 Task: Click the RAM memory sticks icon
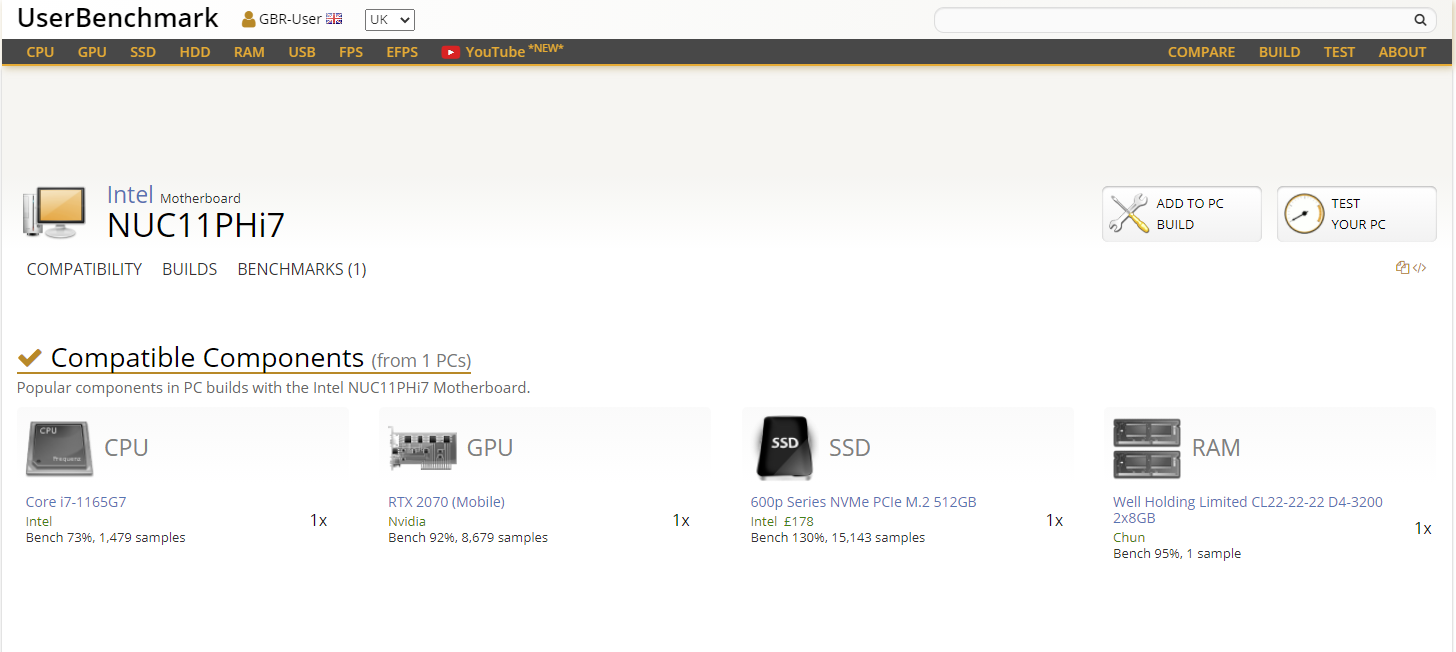click(x=1147, y=448)
